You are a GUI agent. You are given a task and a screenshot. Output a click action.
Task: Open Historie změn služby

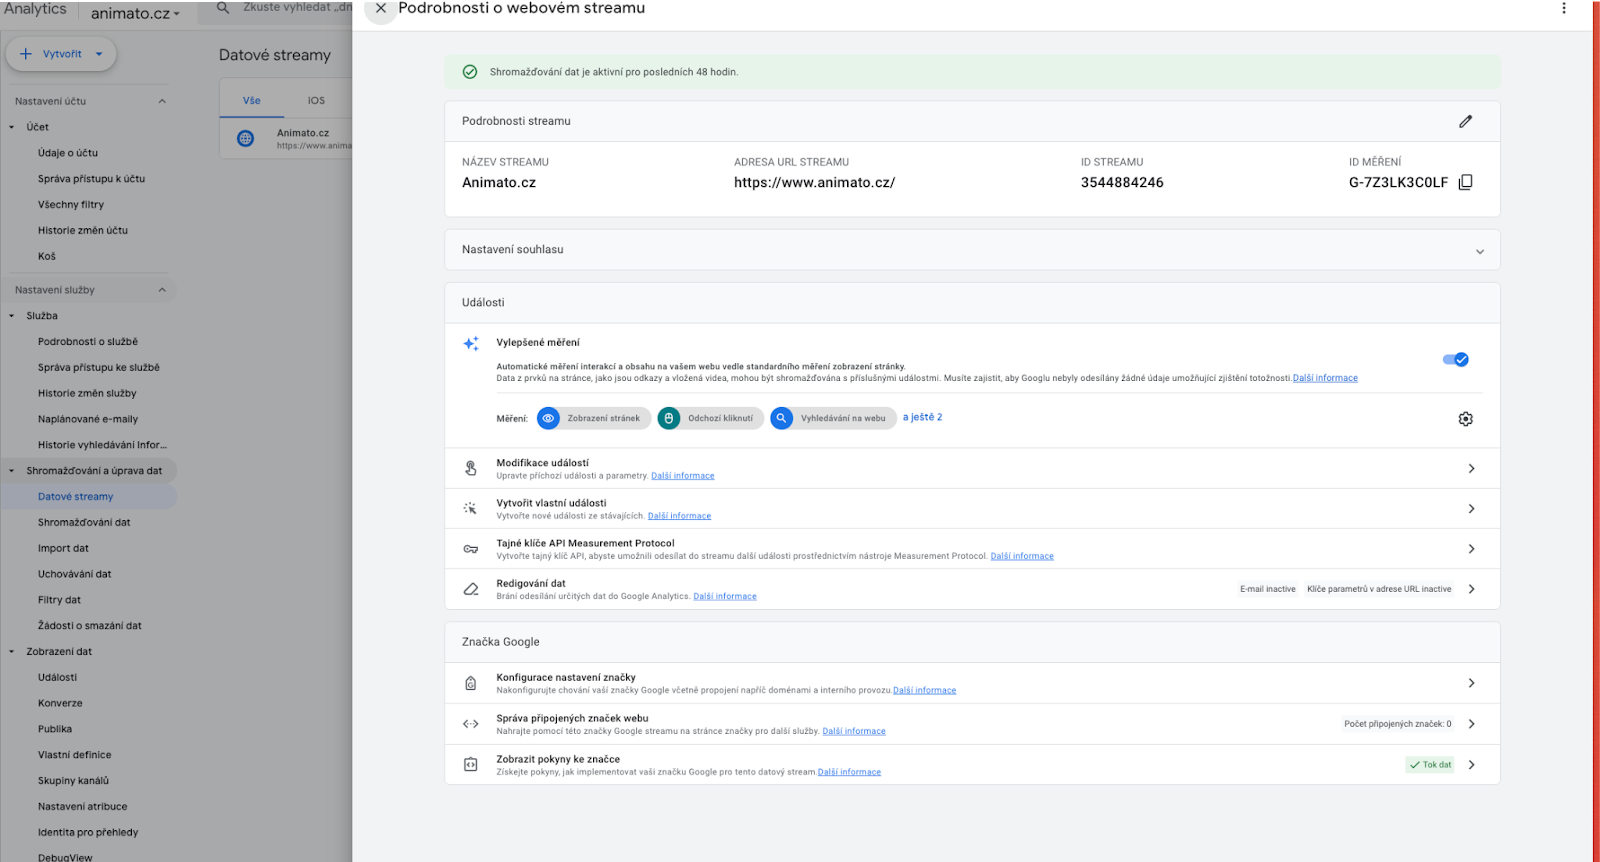(x=87, y=393)
